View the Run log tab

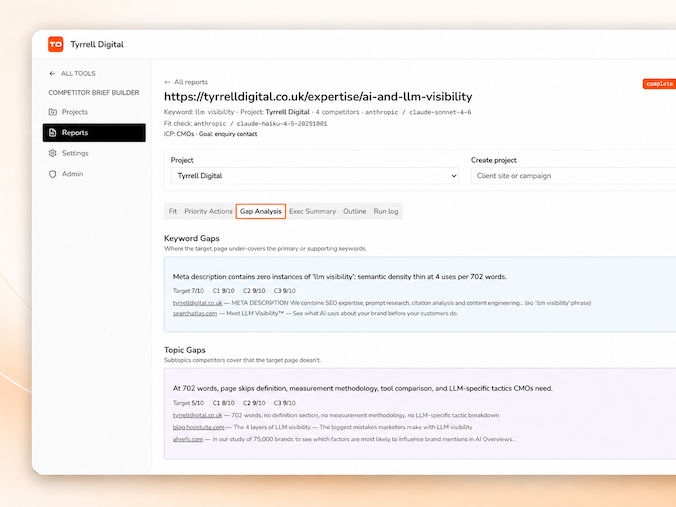click(x=386, y=211)
